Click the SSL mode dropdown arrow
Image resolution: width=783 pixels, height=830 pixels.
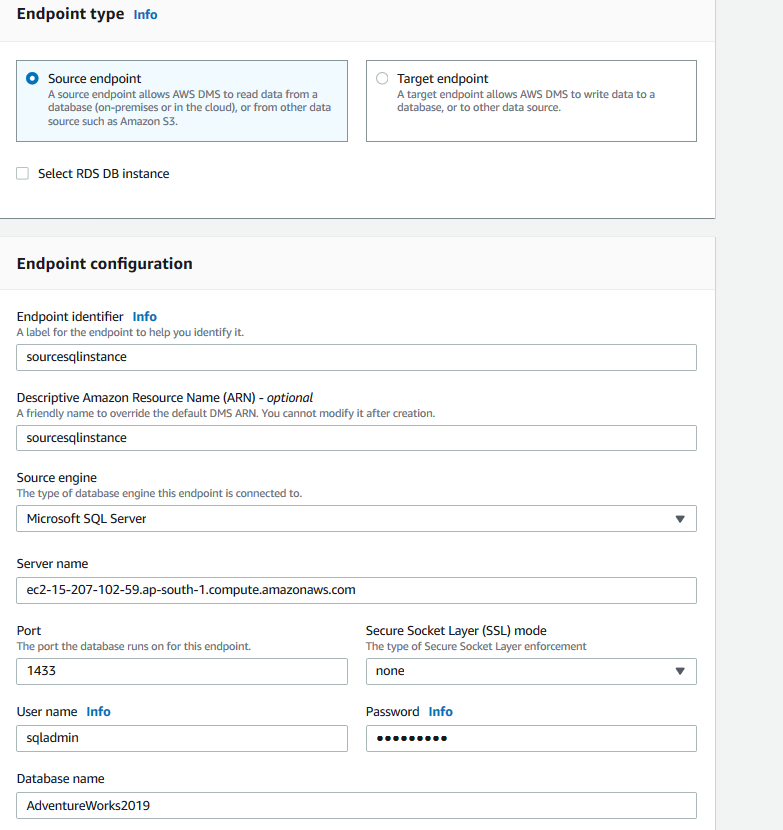680,671
